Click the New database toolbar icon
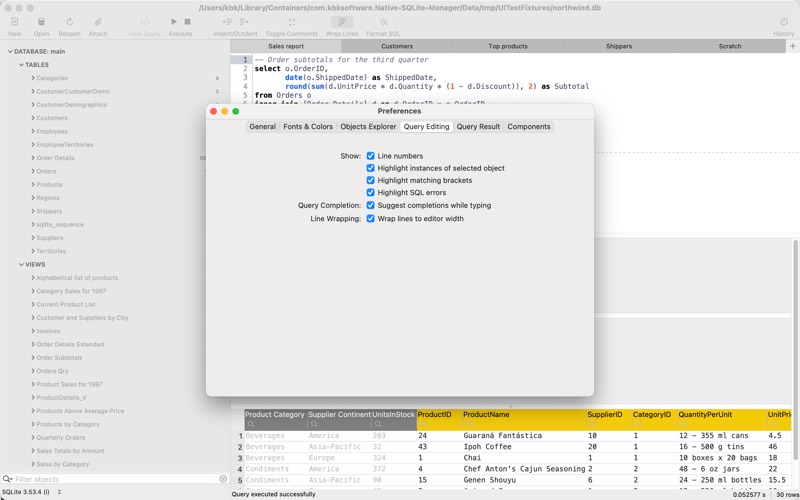This screenshot has width=800, height=500. [15, 22]
